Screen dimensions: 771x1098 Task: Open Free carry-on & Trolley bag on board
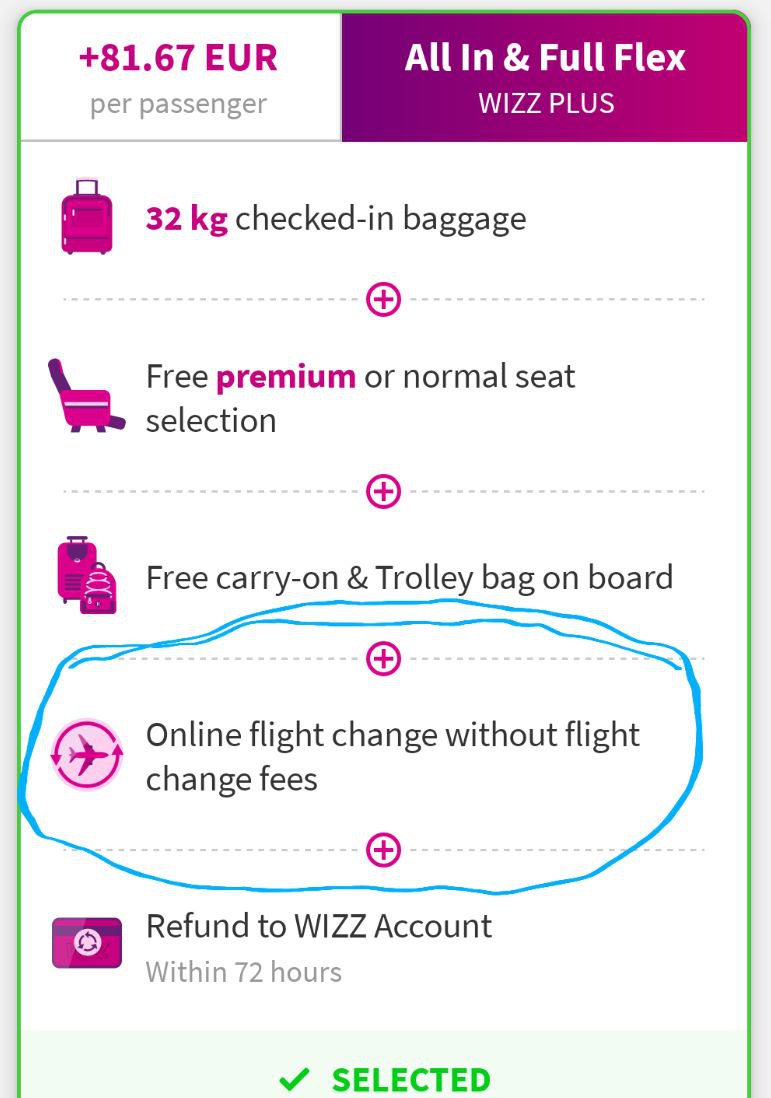(409, 578)
